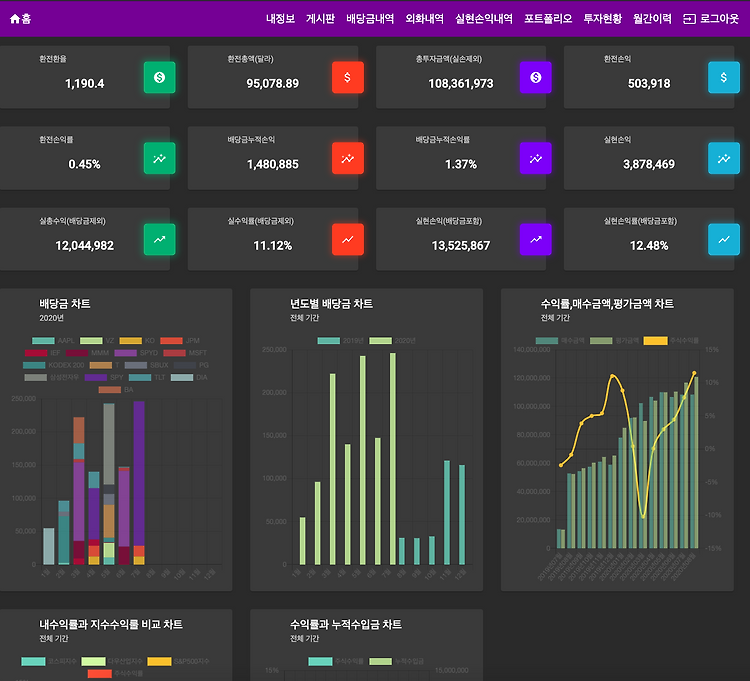Click the 누적수입금 legend color box
The width and height of the screenshot is (750, 681).
point(380,661)
